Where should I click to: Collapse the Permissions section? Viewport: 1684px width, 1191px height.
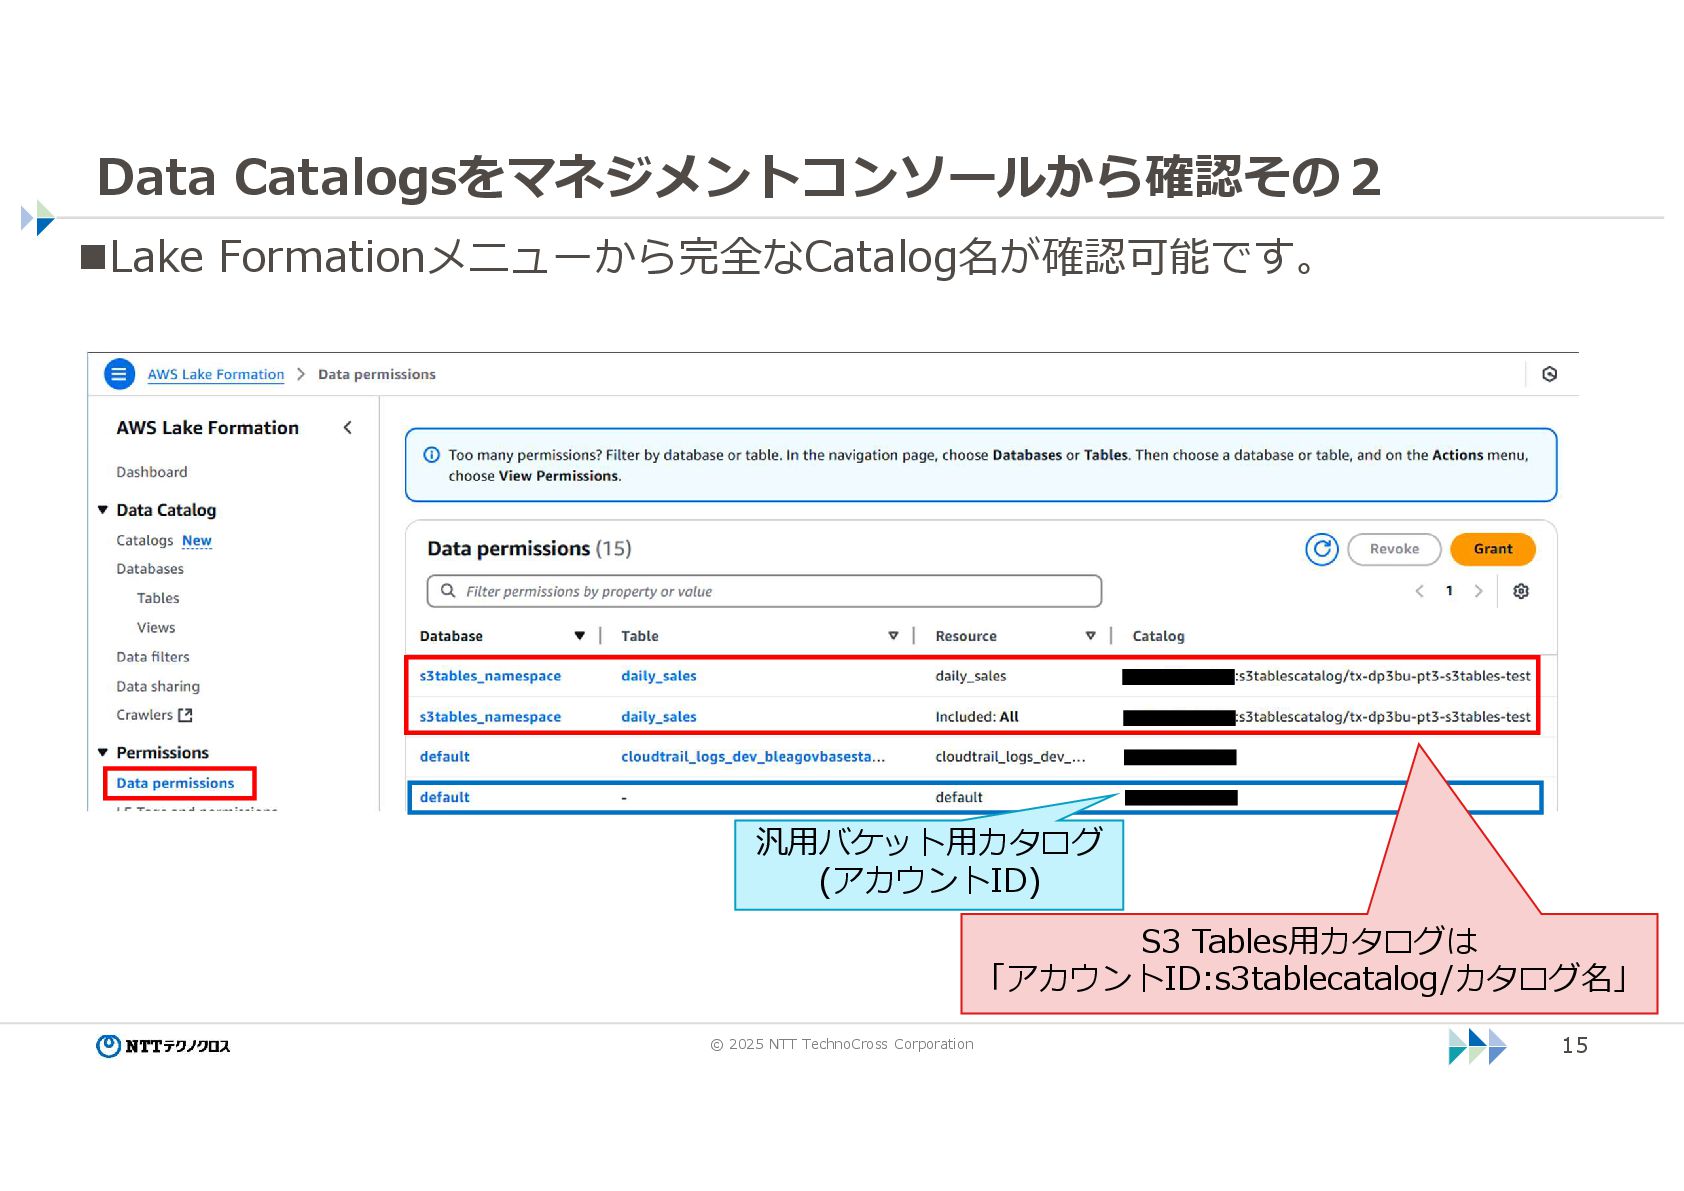[102, 752]
